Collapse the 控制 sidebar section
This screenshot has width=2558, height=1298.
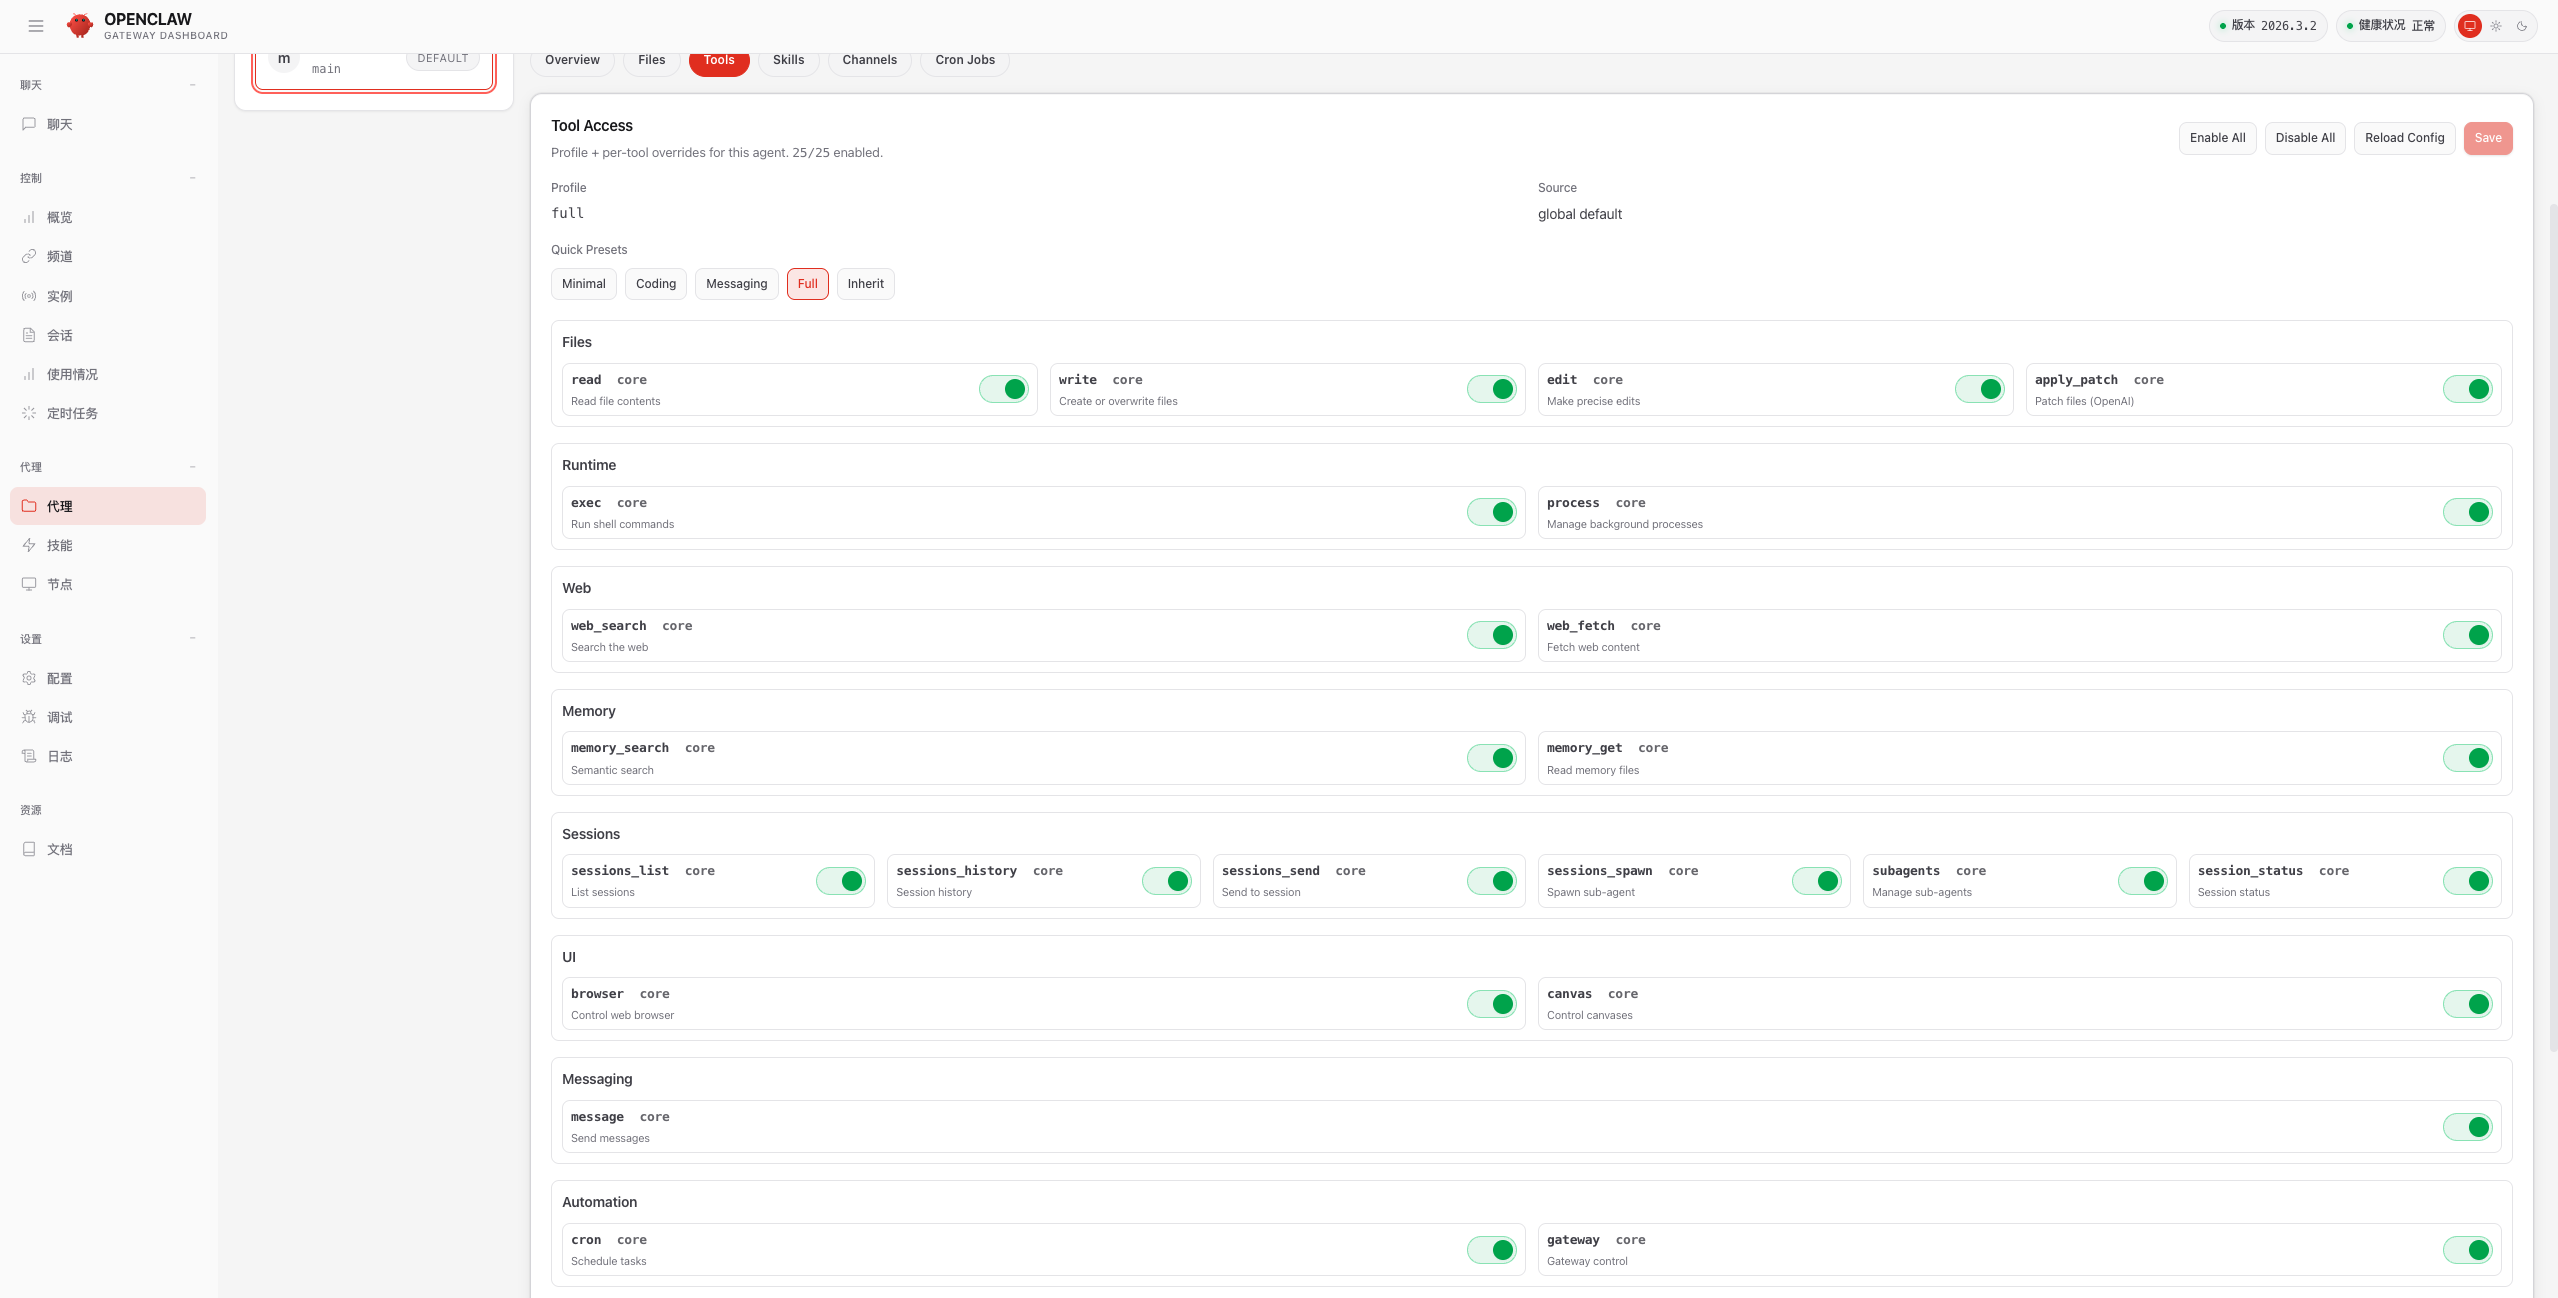(x=192, y=178)
